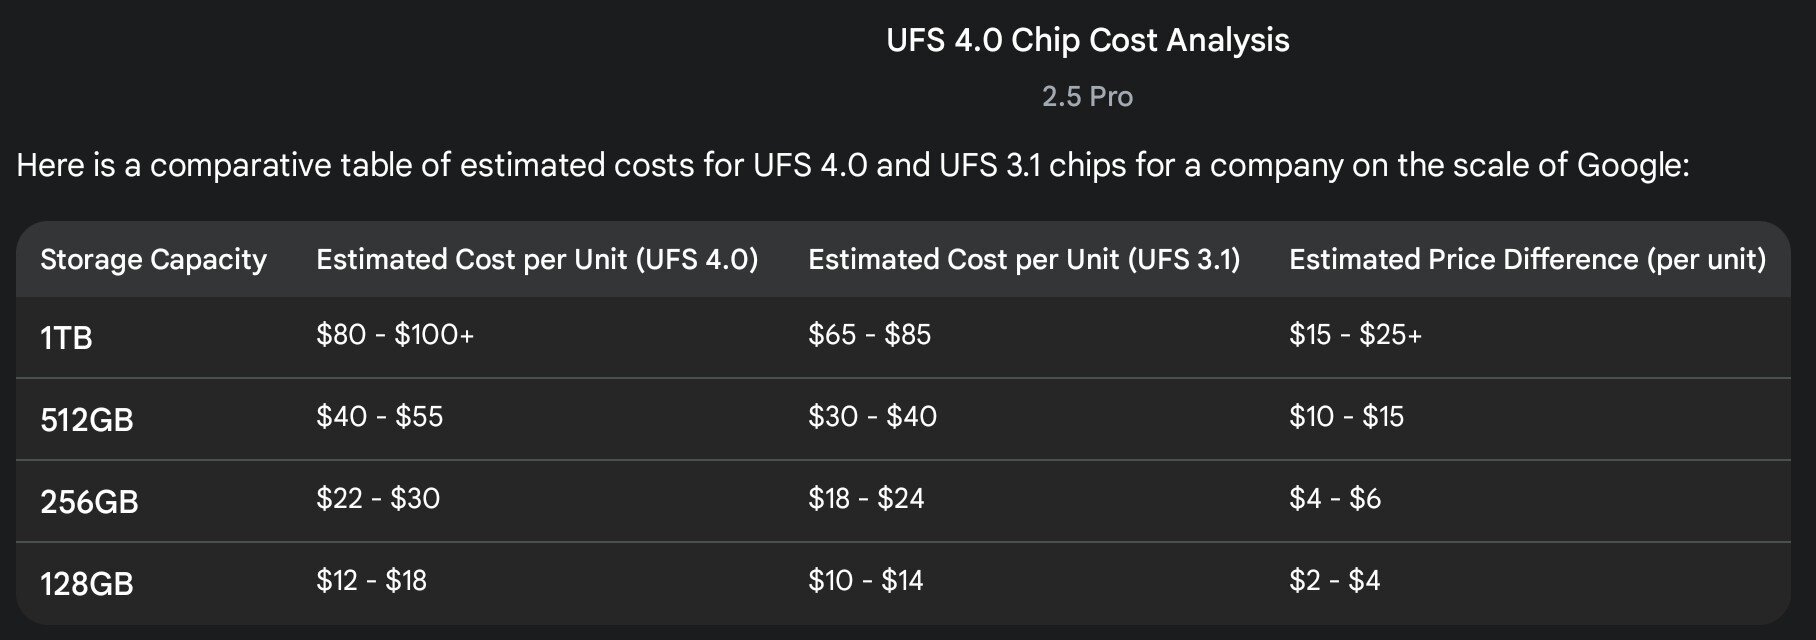Click the 2.5 Pro model label
This screenshot has width=1816, height=640.
click(1087, 97)
